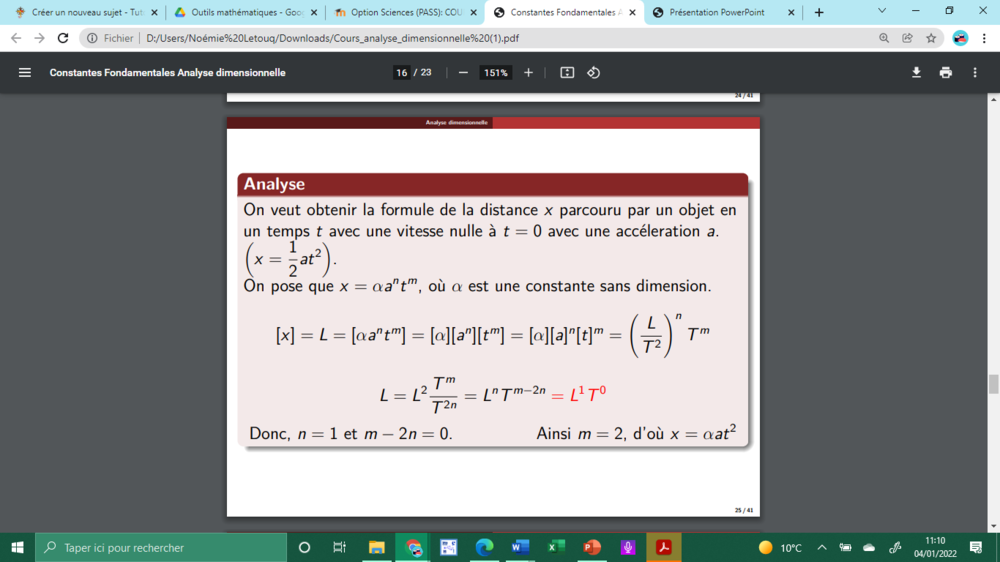Viewport: 1000px width, 562px height.
Task: Close the Constantes Fondamentales tab
Action: pos(633,12)
